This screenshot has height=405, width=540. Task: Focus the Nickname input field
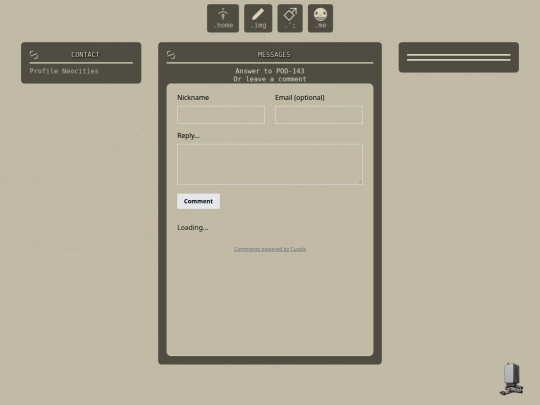point(221,115)
